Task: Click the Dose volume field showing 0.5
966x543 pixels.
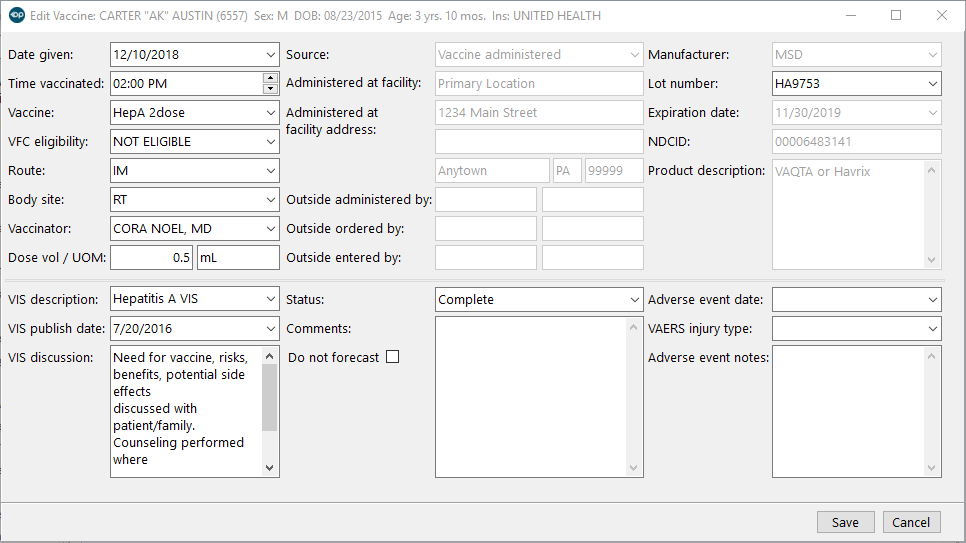Action: (152, 258)
